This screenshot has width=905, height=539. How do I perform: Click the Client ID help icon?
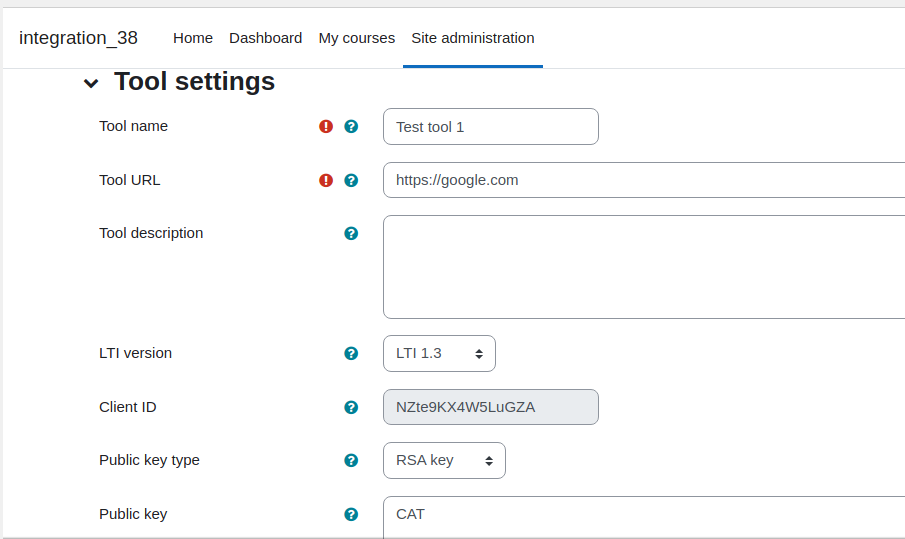[x=351, y=407]
